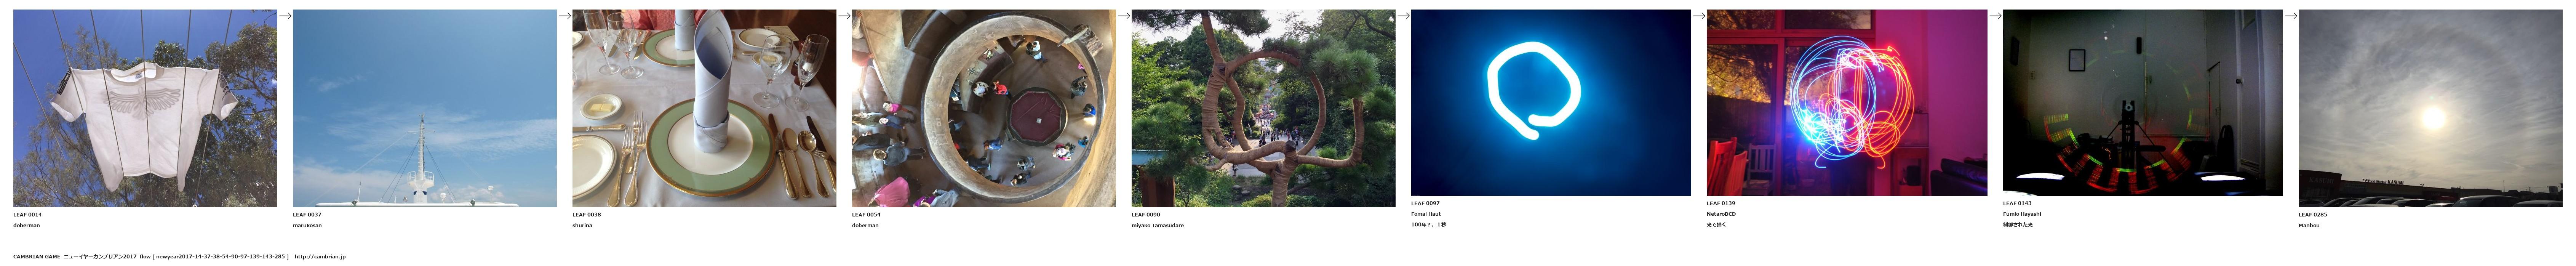Image resolution: width=2576 pixels, height=266 pixels.
Task: Open the white shirt photo LEAF 0014
Action: coord(145,108)
